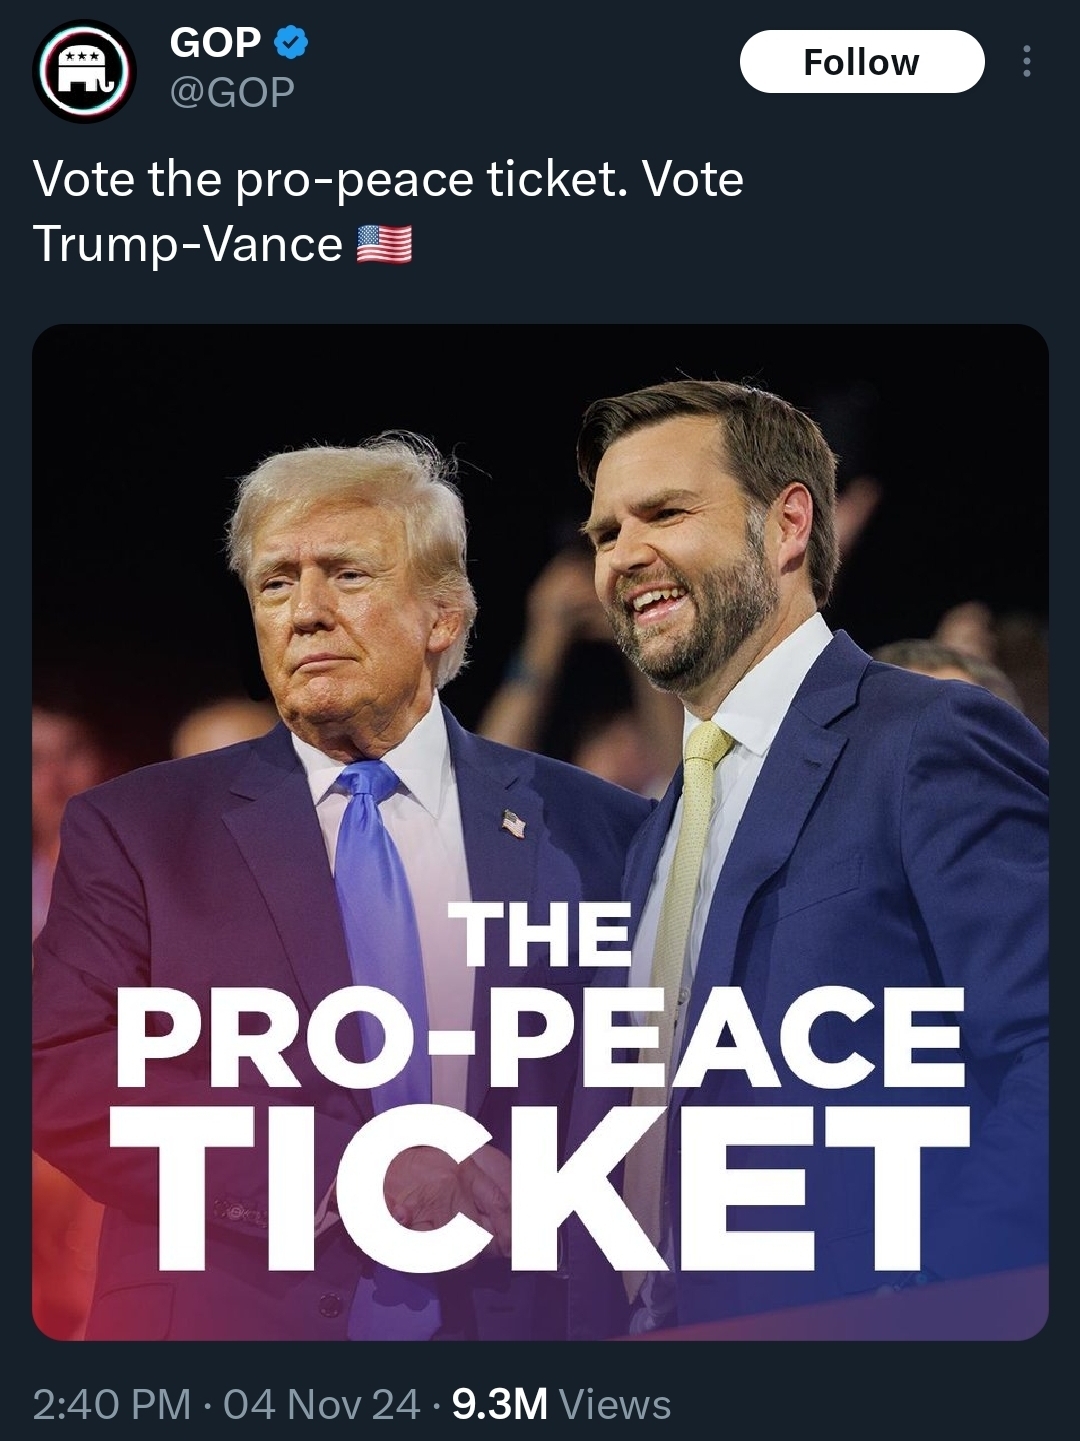Screen dimensions: 1080x1441
Task: Click the "PRO-PEACE" overlay text in image
Action: (540, 1038)
